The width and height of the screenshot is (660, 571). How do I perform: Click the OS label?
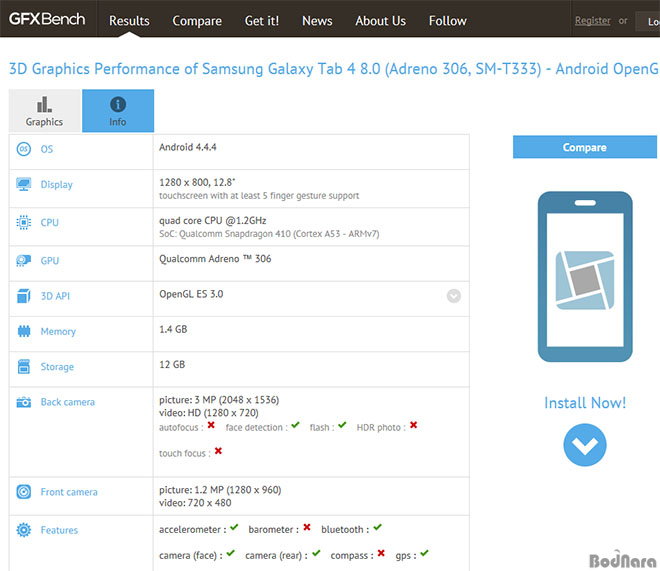[x=47, y=149]
